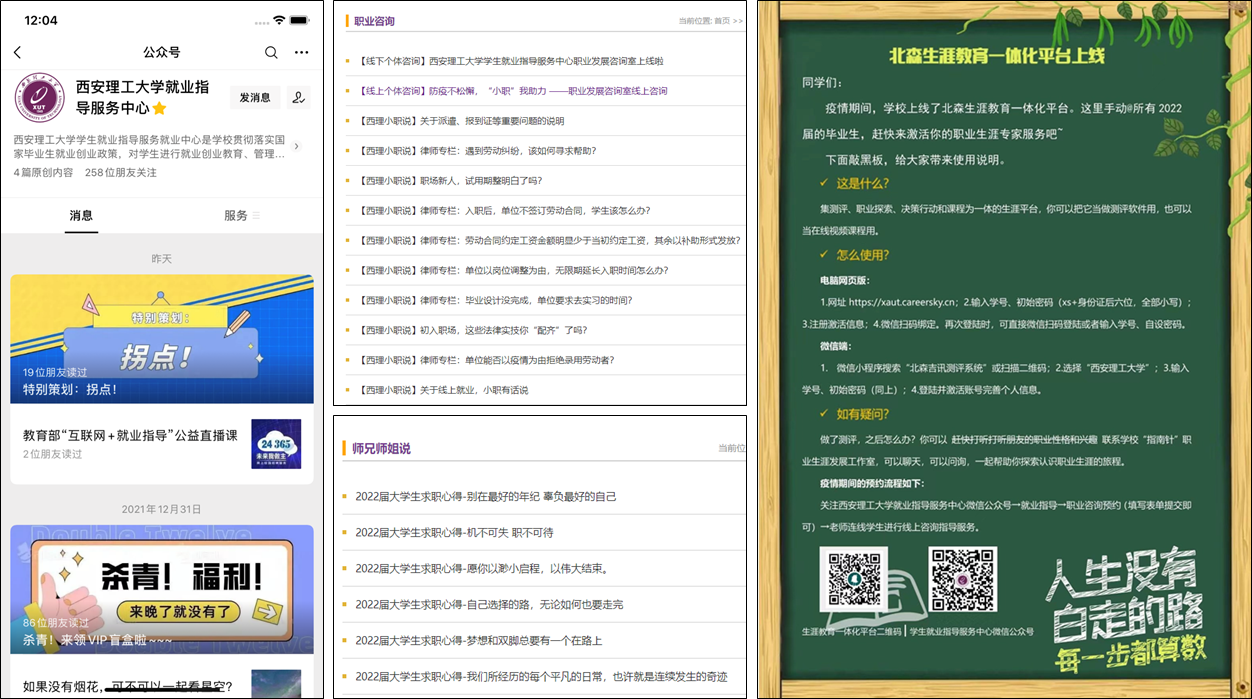Image resolution: width=1252 pixels, height=699 pixels.
Task: Click the 电脑网页版 label on the poster
Action: click(844, 281)
